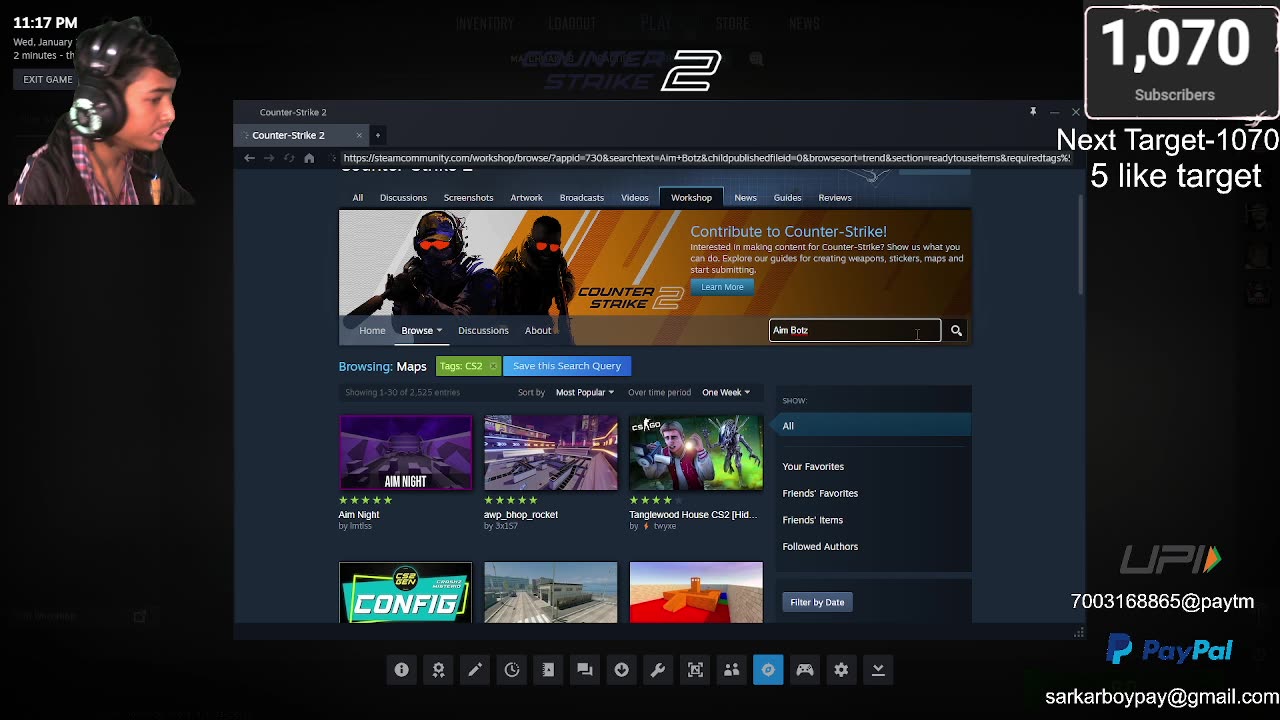Click Save this Search Query button
The width and height of the screenshot is (1280, 720).
tap(567, 366)
